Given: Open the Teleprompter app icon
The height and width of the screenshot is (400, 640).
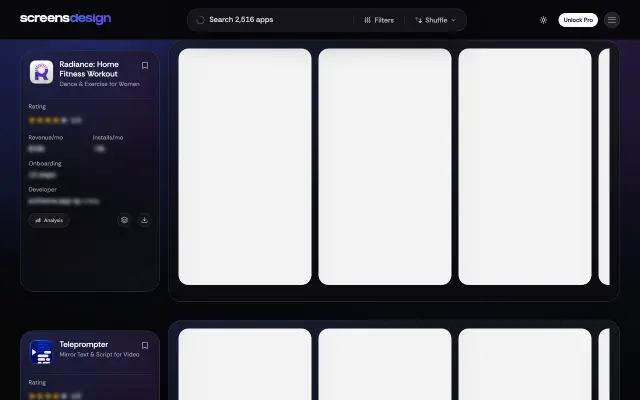Looking at the screenshot, I should point(41,352).
